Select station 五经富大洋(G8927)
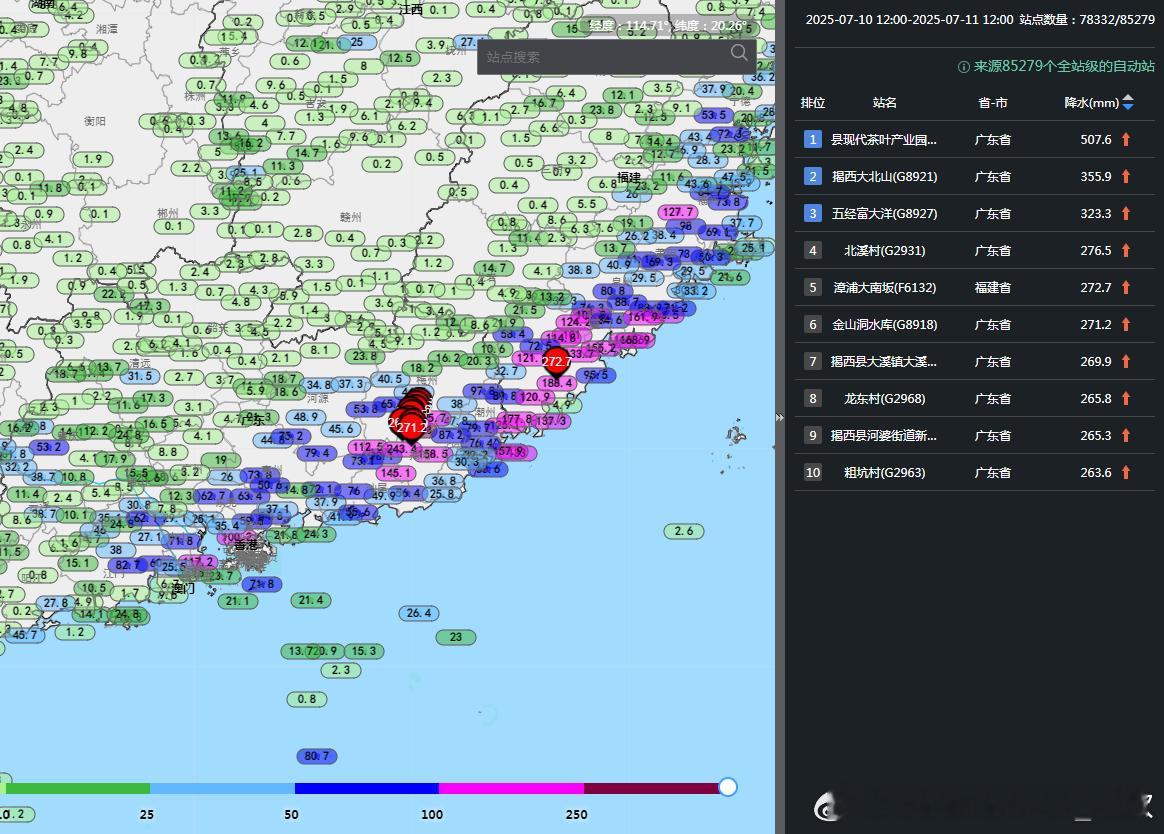This screenshot has height=834, width=1164. click(884, 214)
